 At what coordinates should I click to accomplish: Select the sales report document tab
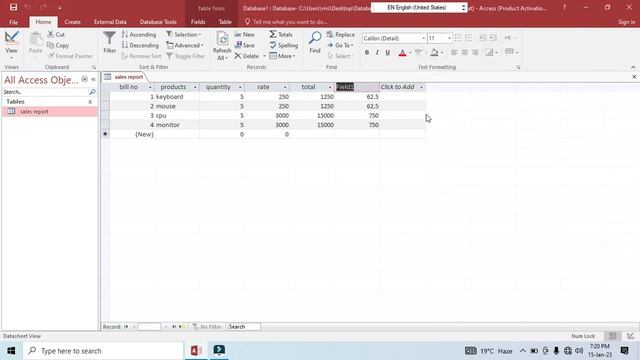124,77
